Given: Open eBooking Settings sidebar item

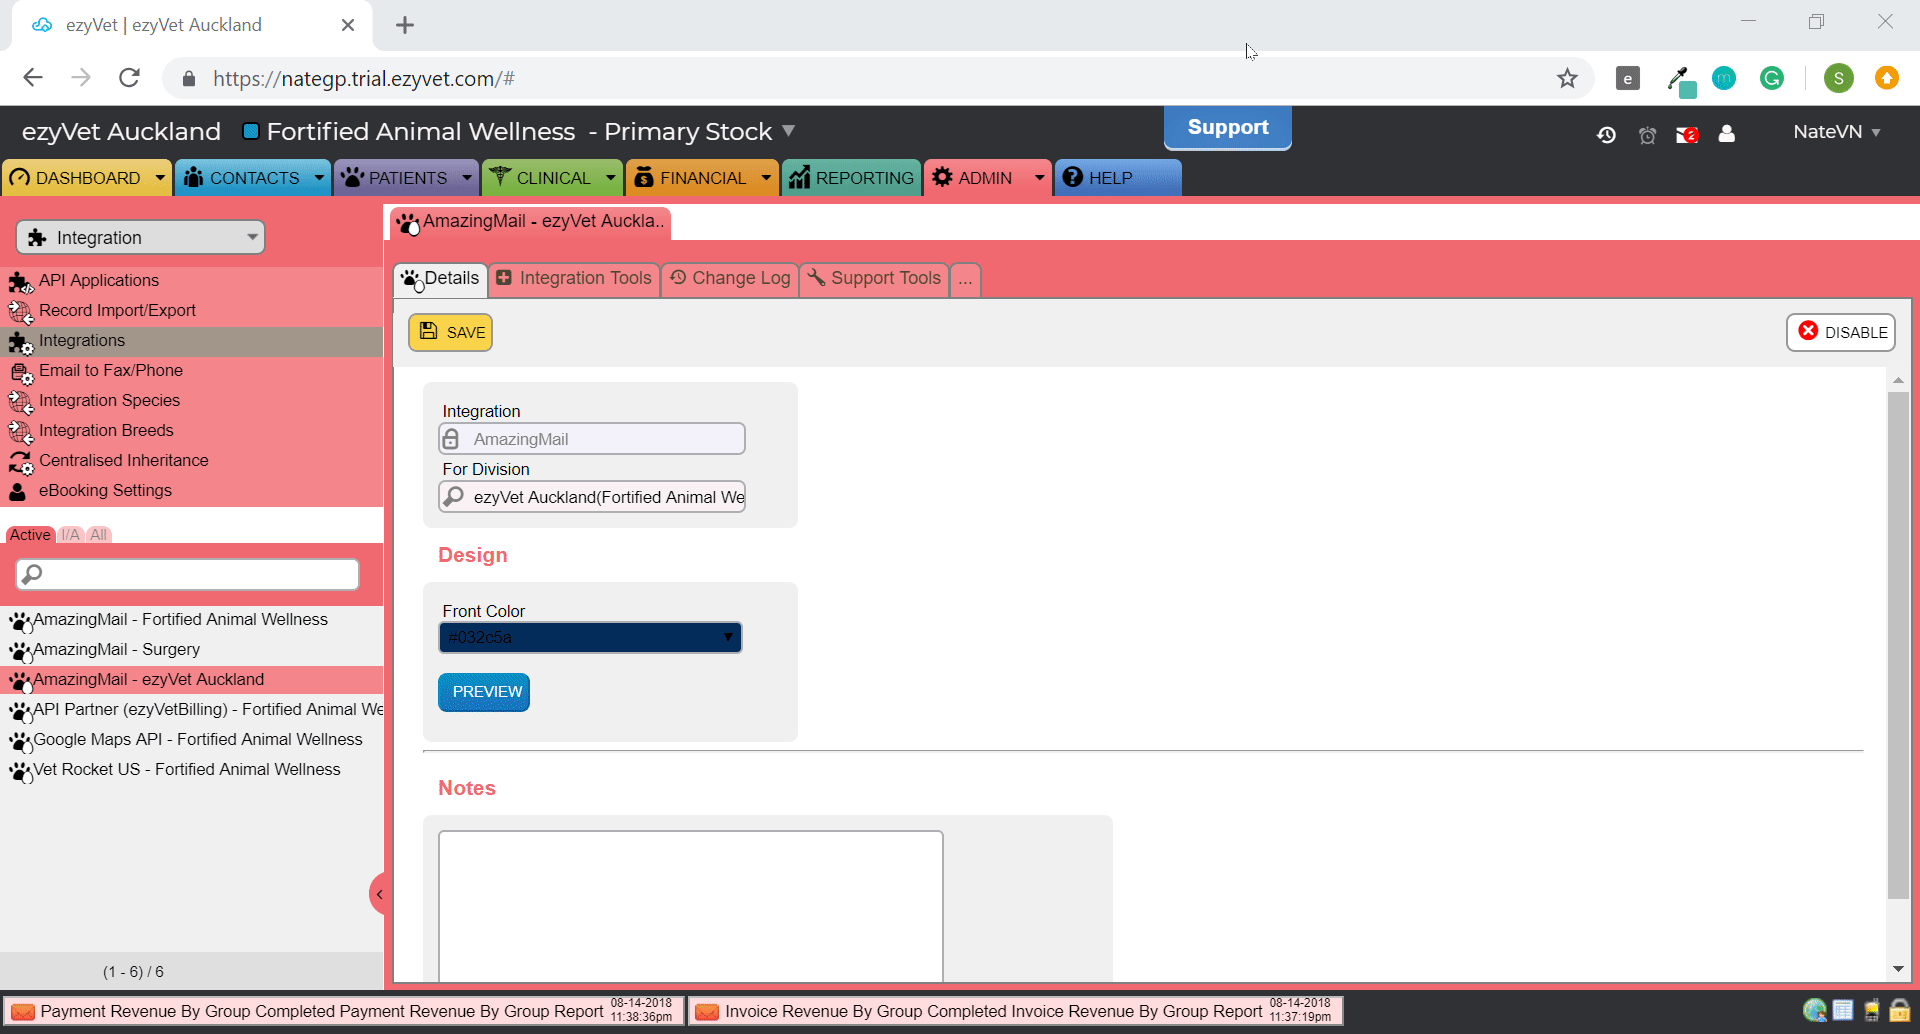Looking at the screenshot, I should coord(105,490).
